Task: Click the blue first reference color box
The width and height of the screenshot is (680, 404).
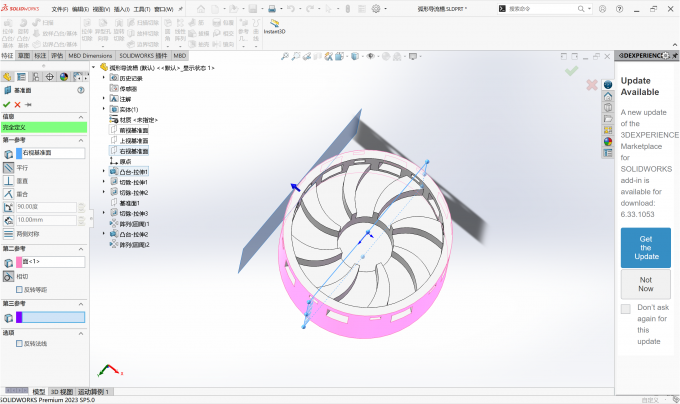Action: coord(19,153)
